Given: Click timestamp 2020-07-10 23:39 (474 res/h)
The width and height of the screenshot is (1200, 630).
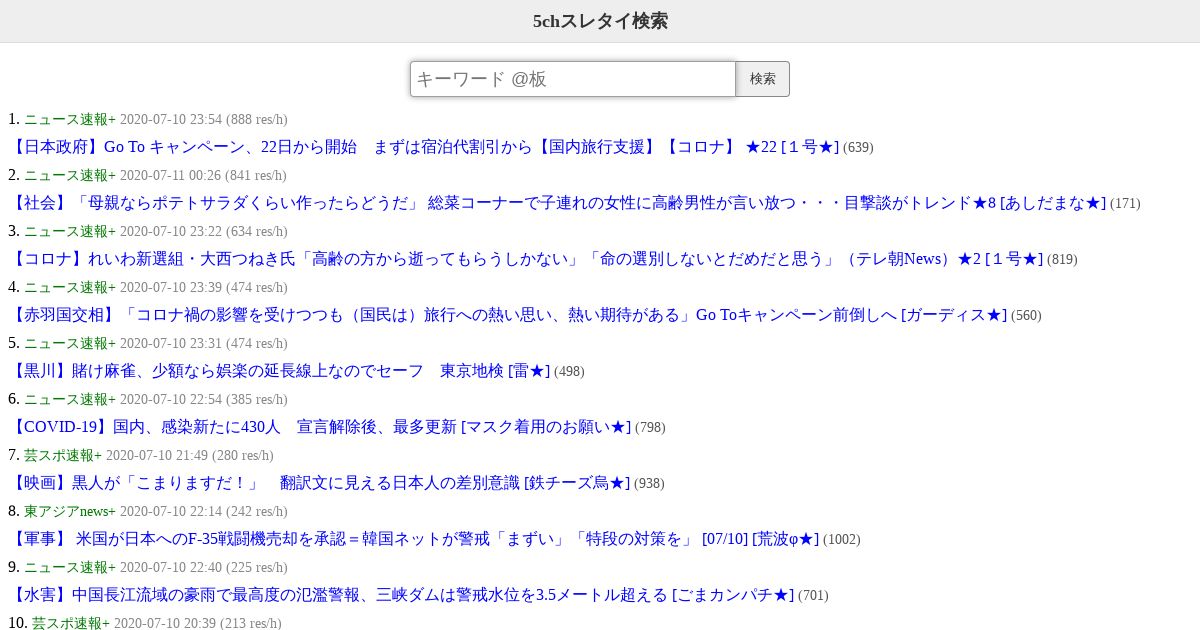Looking at the screenshot, I should tap(204, 288).
